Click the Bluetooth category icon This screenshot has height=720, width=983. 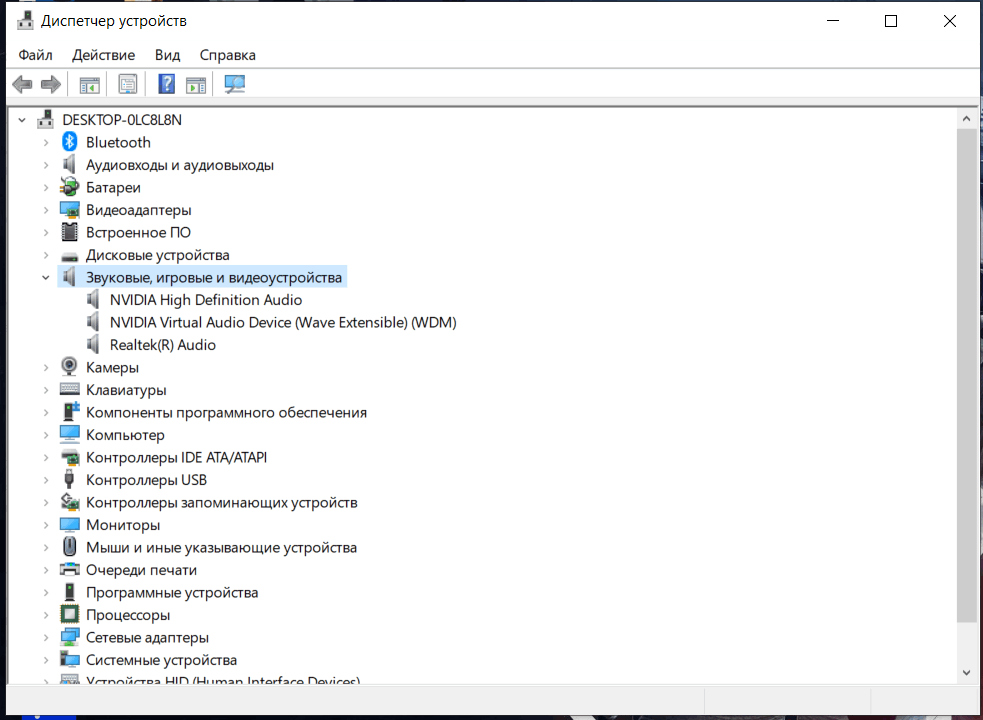(x=70, y=142)
